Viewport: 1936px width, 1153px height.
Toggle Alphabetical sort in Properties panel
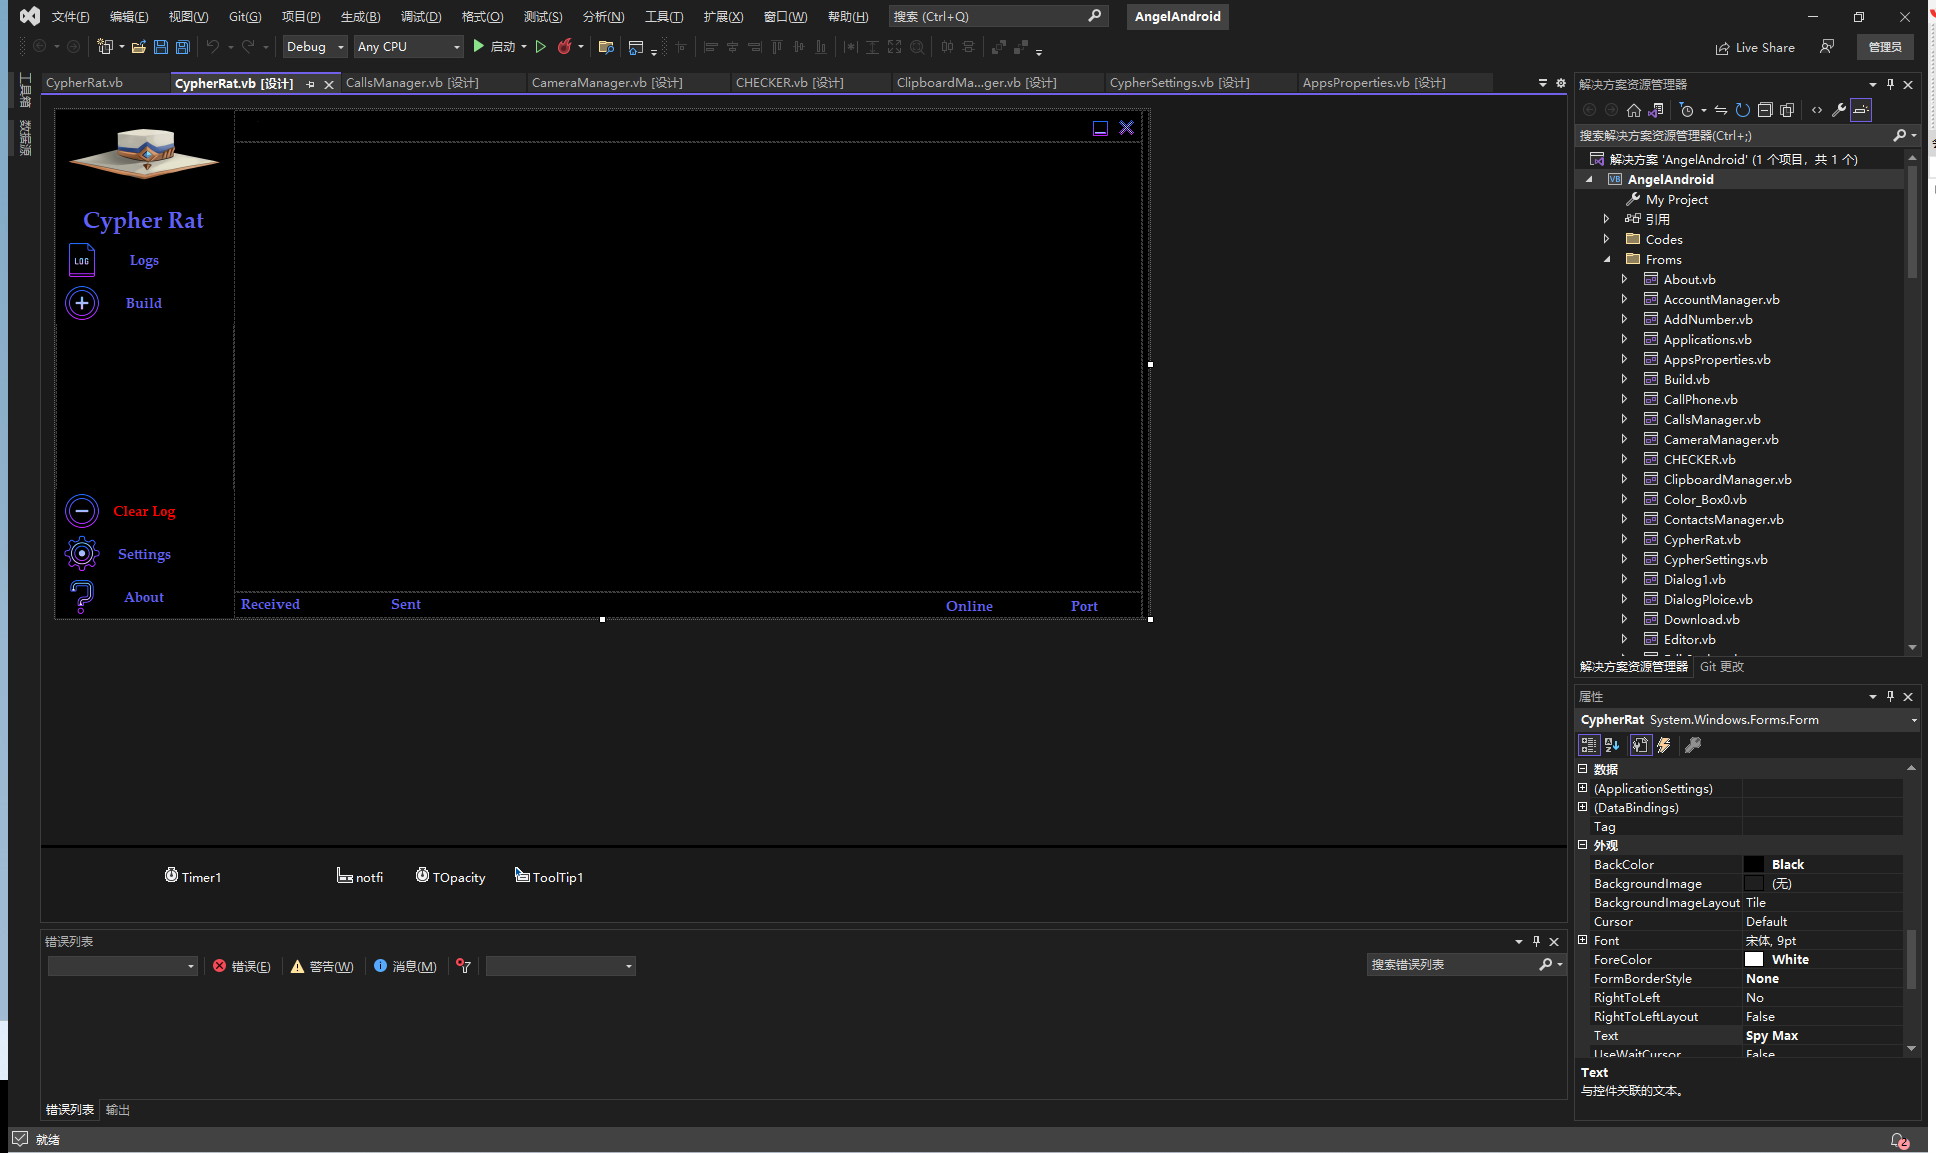coord(1612,745)
